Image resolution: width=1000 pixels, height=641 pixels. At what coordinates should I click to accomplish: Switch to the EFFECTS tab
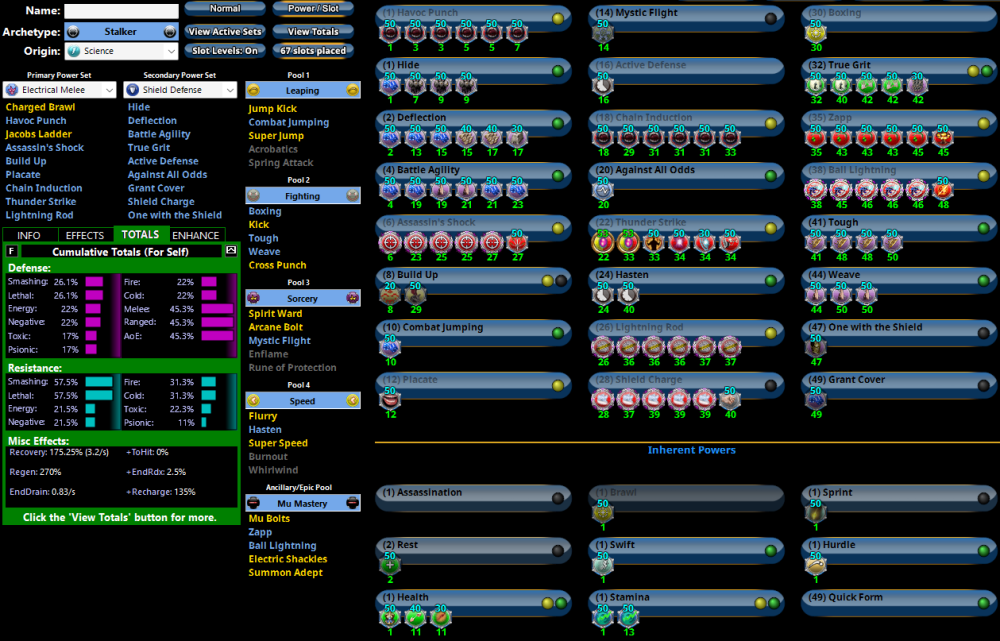pyautogui.click(x=85, y=235)
